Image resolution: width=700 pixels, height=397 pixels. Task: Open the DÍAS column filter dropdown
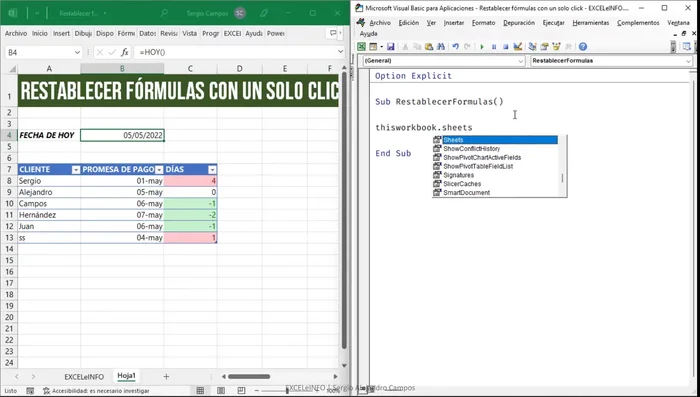[212, 170]
